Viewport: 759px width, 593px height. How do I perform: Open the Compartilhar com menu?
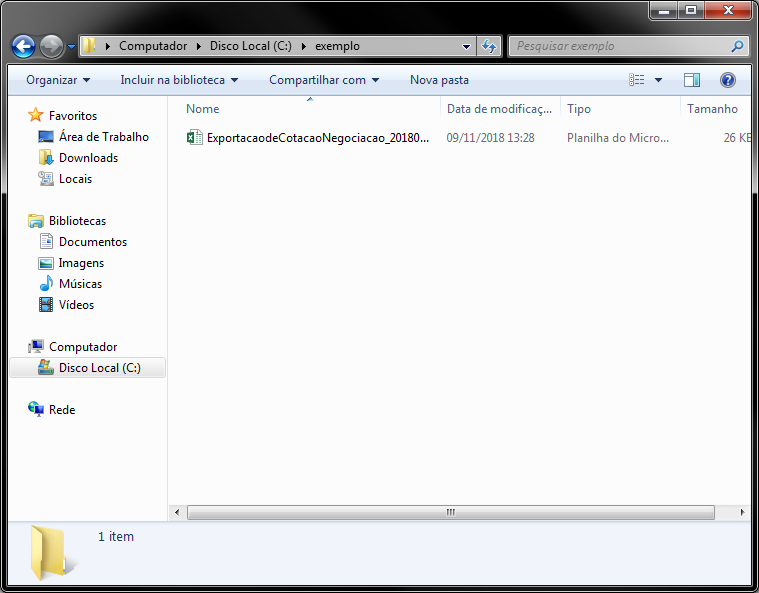coord(324,80)
